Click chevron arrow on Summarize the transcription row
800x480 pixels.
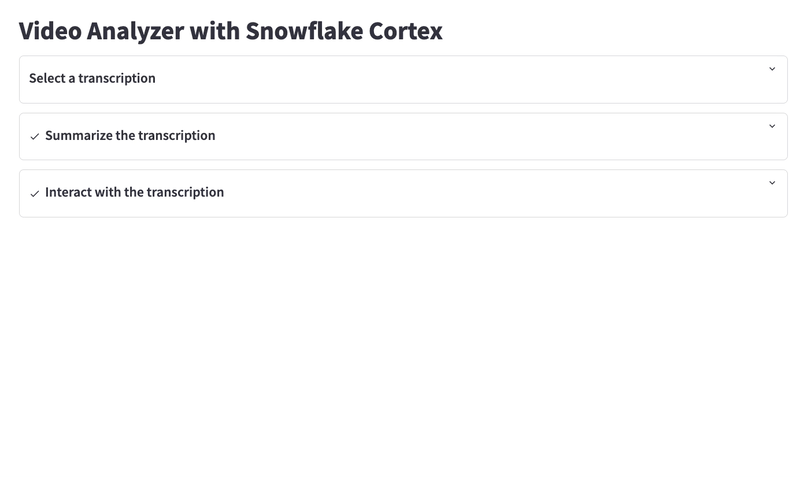(772, 126)
